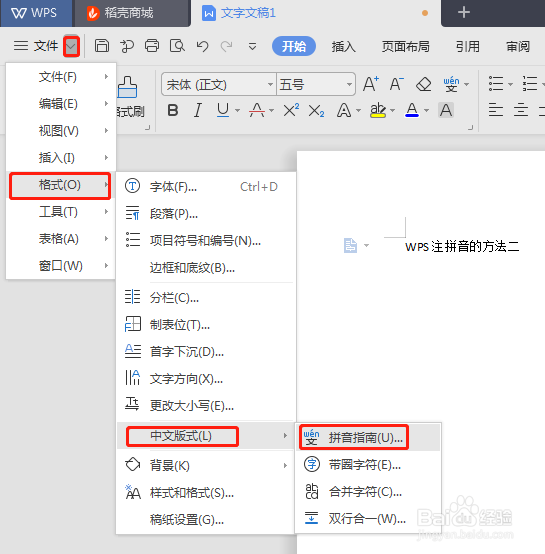Screen dimensions: 545x554
Task: Toggle Italic formatting
Action: point(198,110)
